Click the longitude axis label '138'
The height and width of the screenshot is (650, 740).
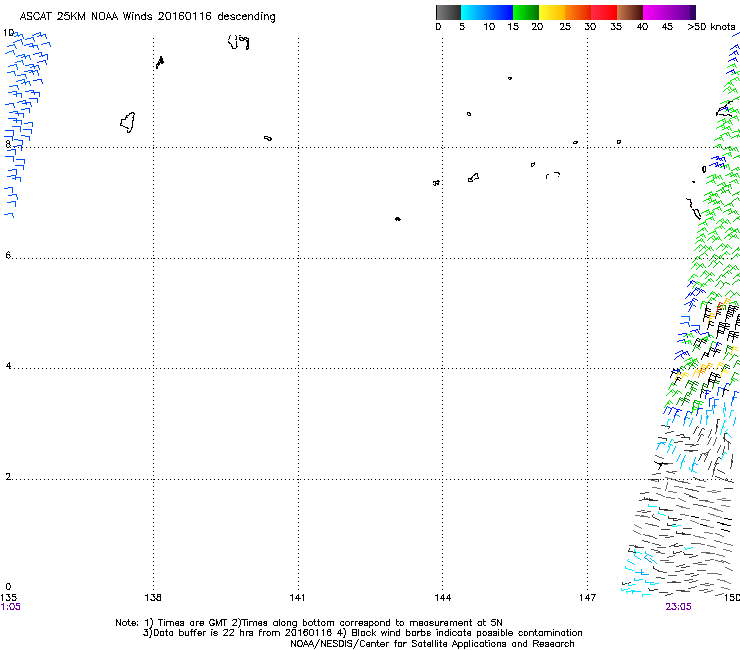pos(153,598)
